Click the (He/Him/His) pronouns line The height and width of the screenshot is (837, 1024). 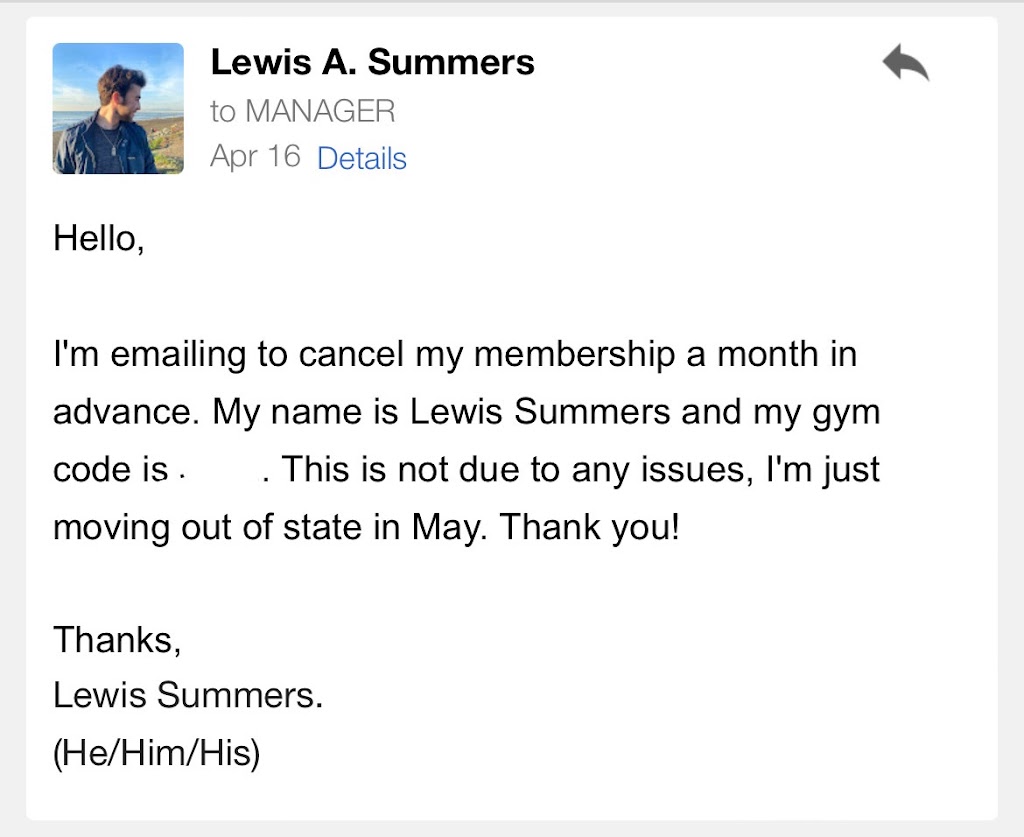point(156,752)
